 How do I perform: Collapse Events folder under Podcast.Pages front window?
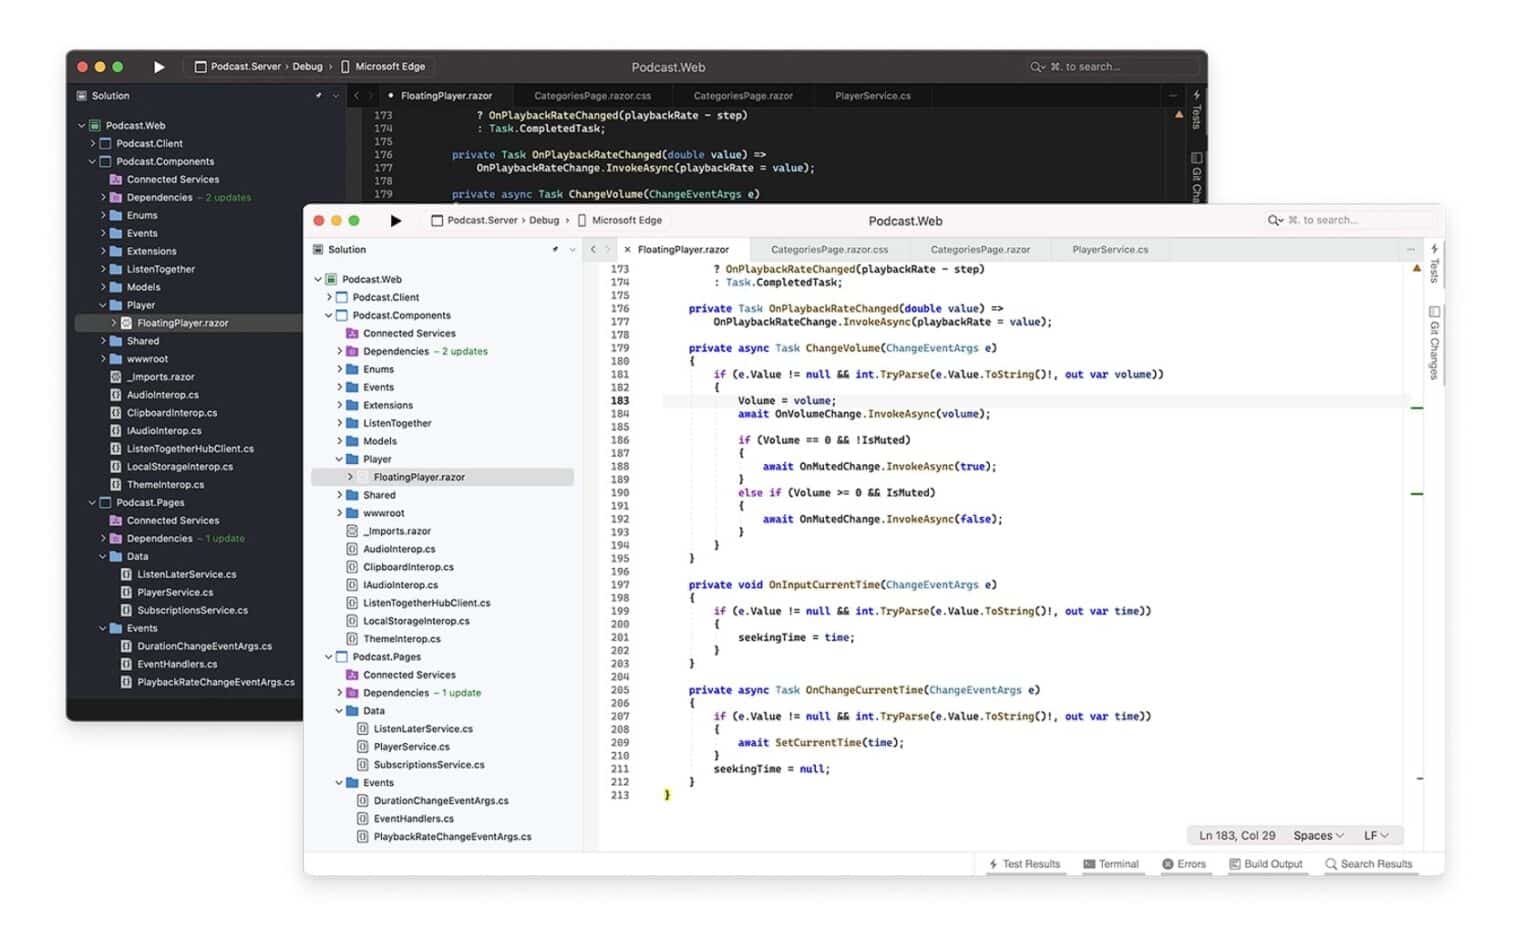(340, 784)
